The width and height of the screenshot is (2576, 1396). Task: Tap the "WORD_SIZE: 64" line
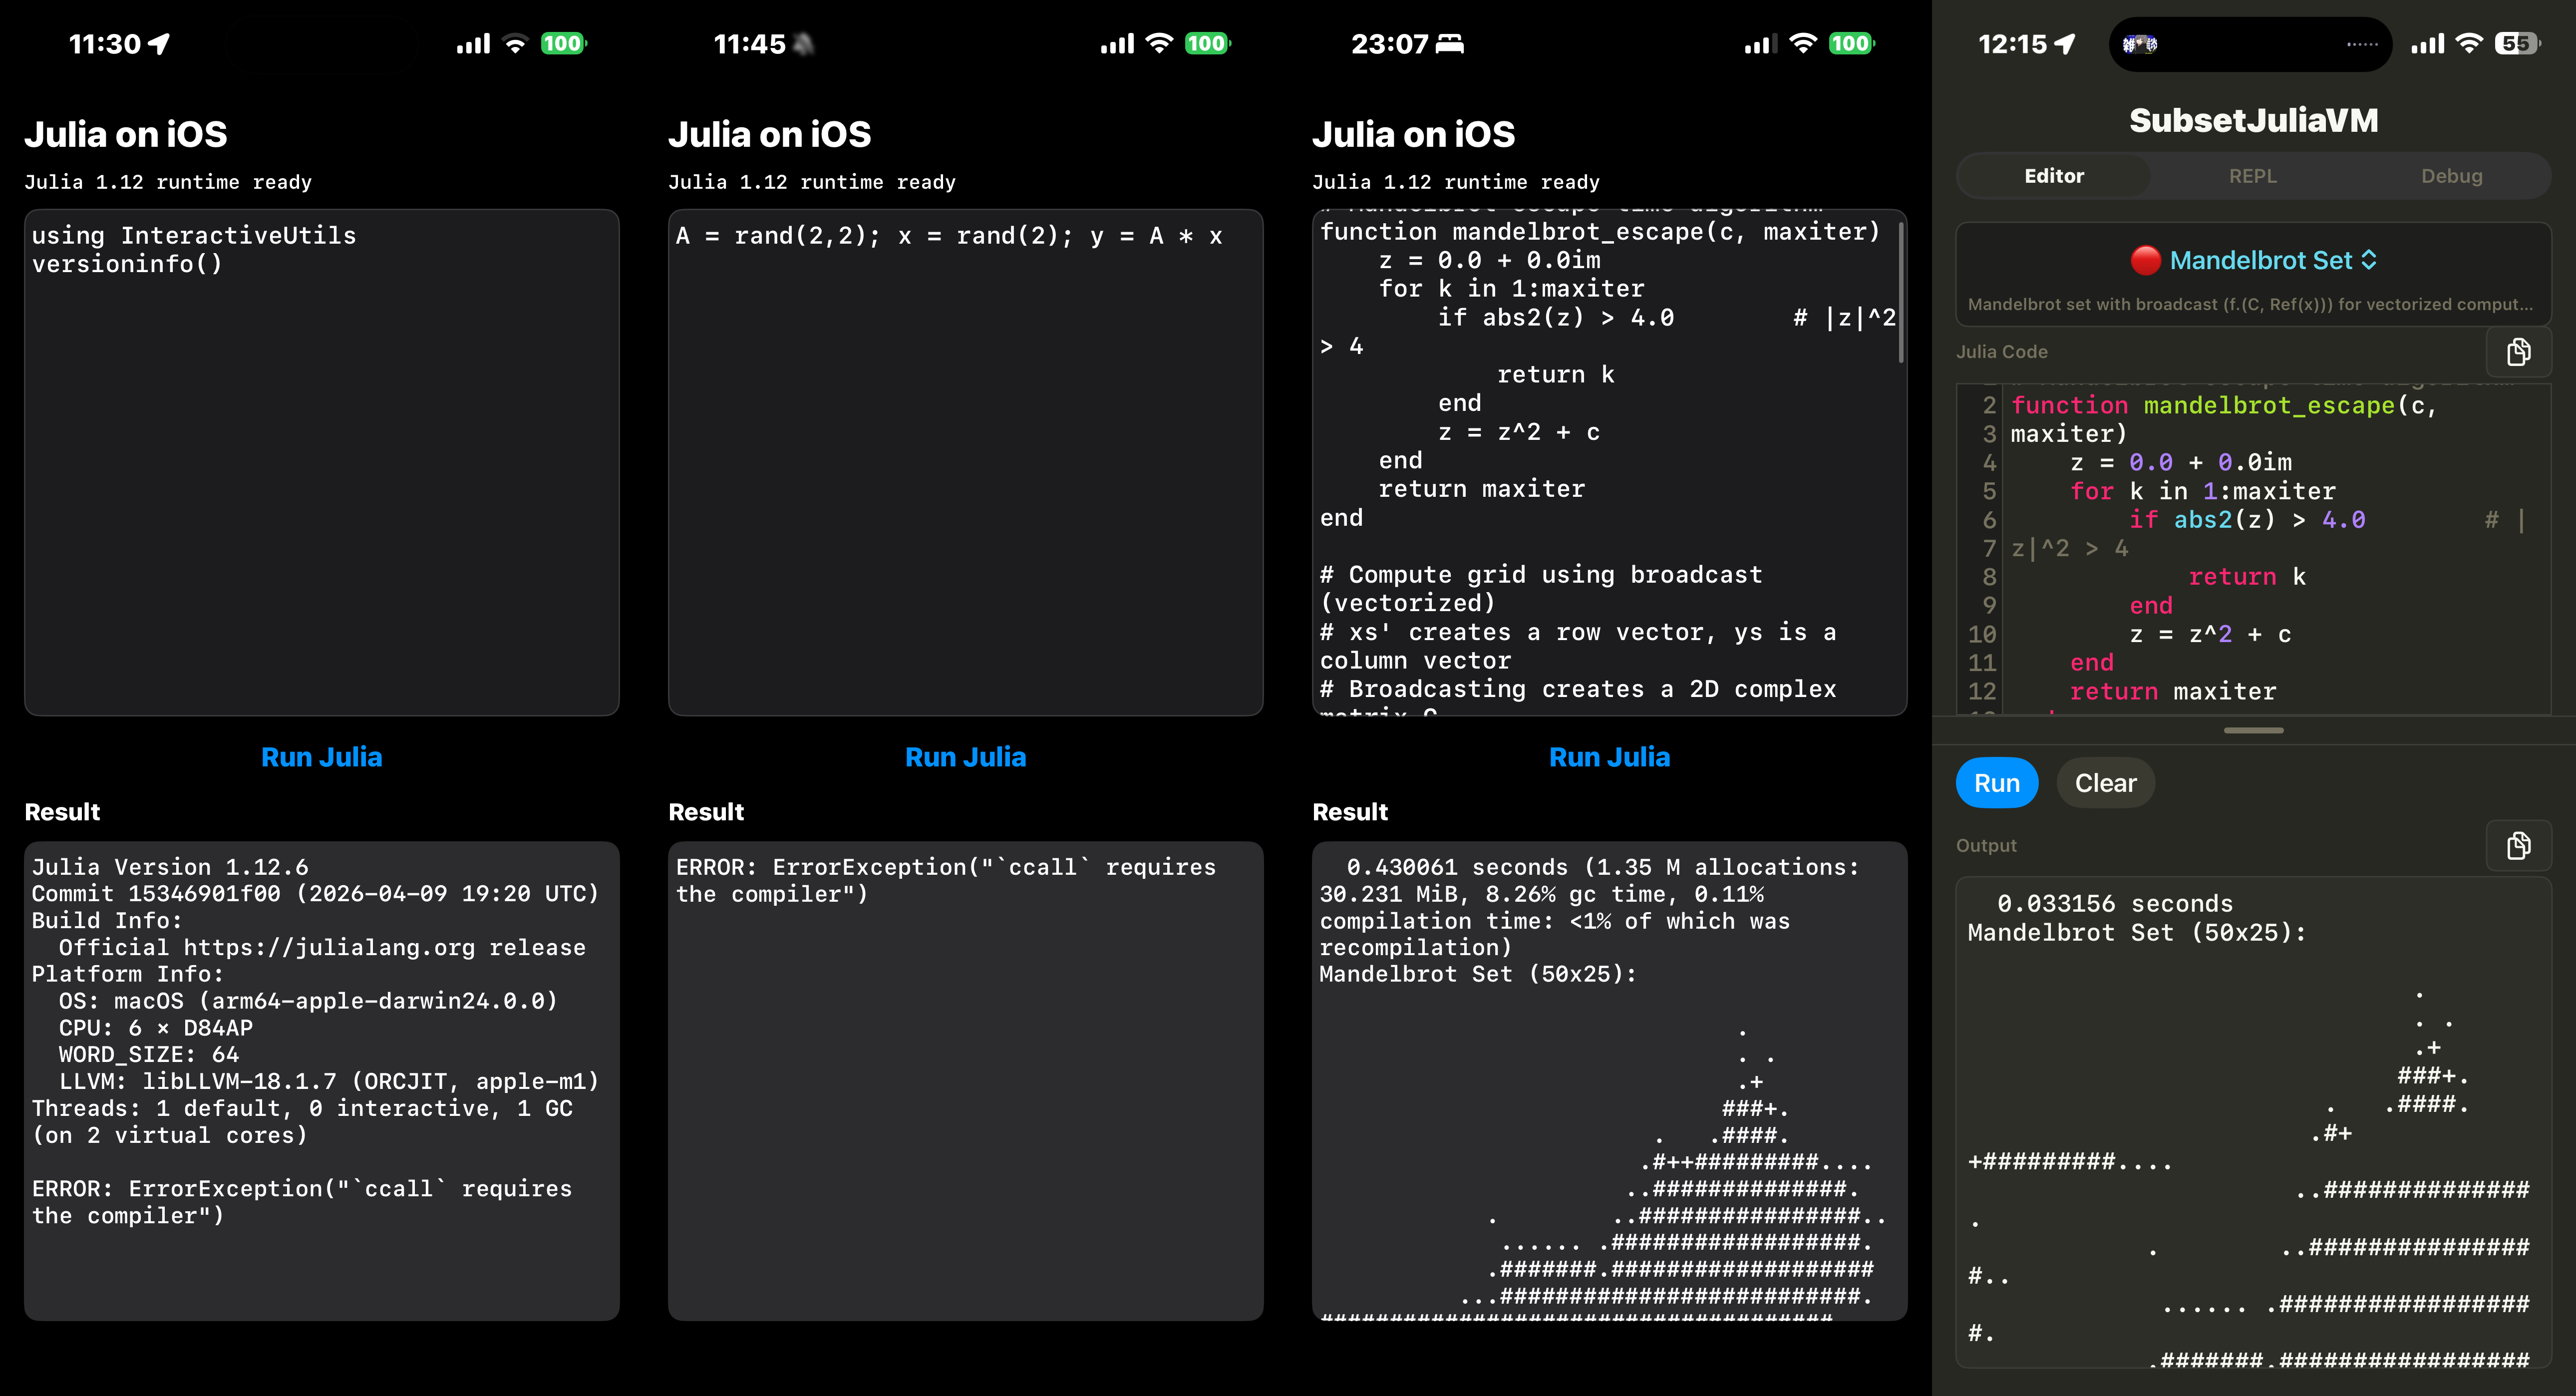pos(149,1055)
